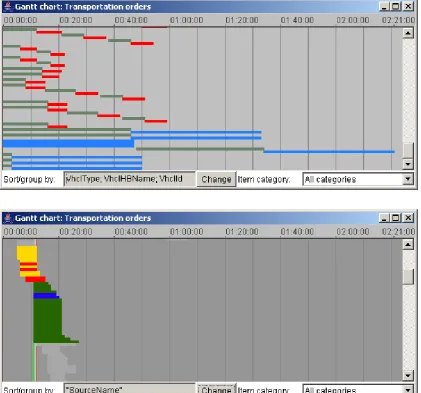The height and width of the screenshot is (393, 421).
Task: Click scroll up arrow in lower Gantt chart
Action: (x=408, y=244)
